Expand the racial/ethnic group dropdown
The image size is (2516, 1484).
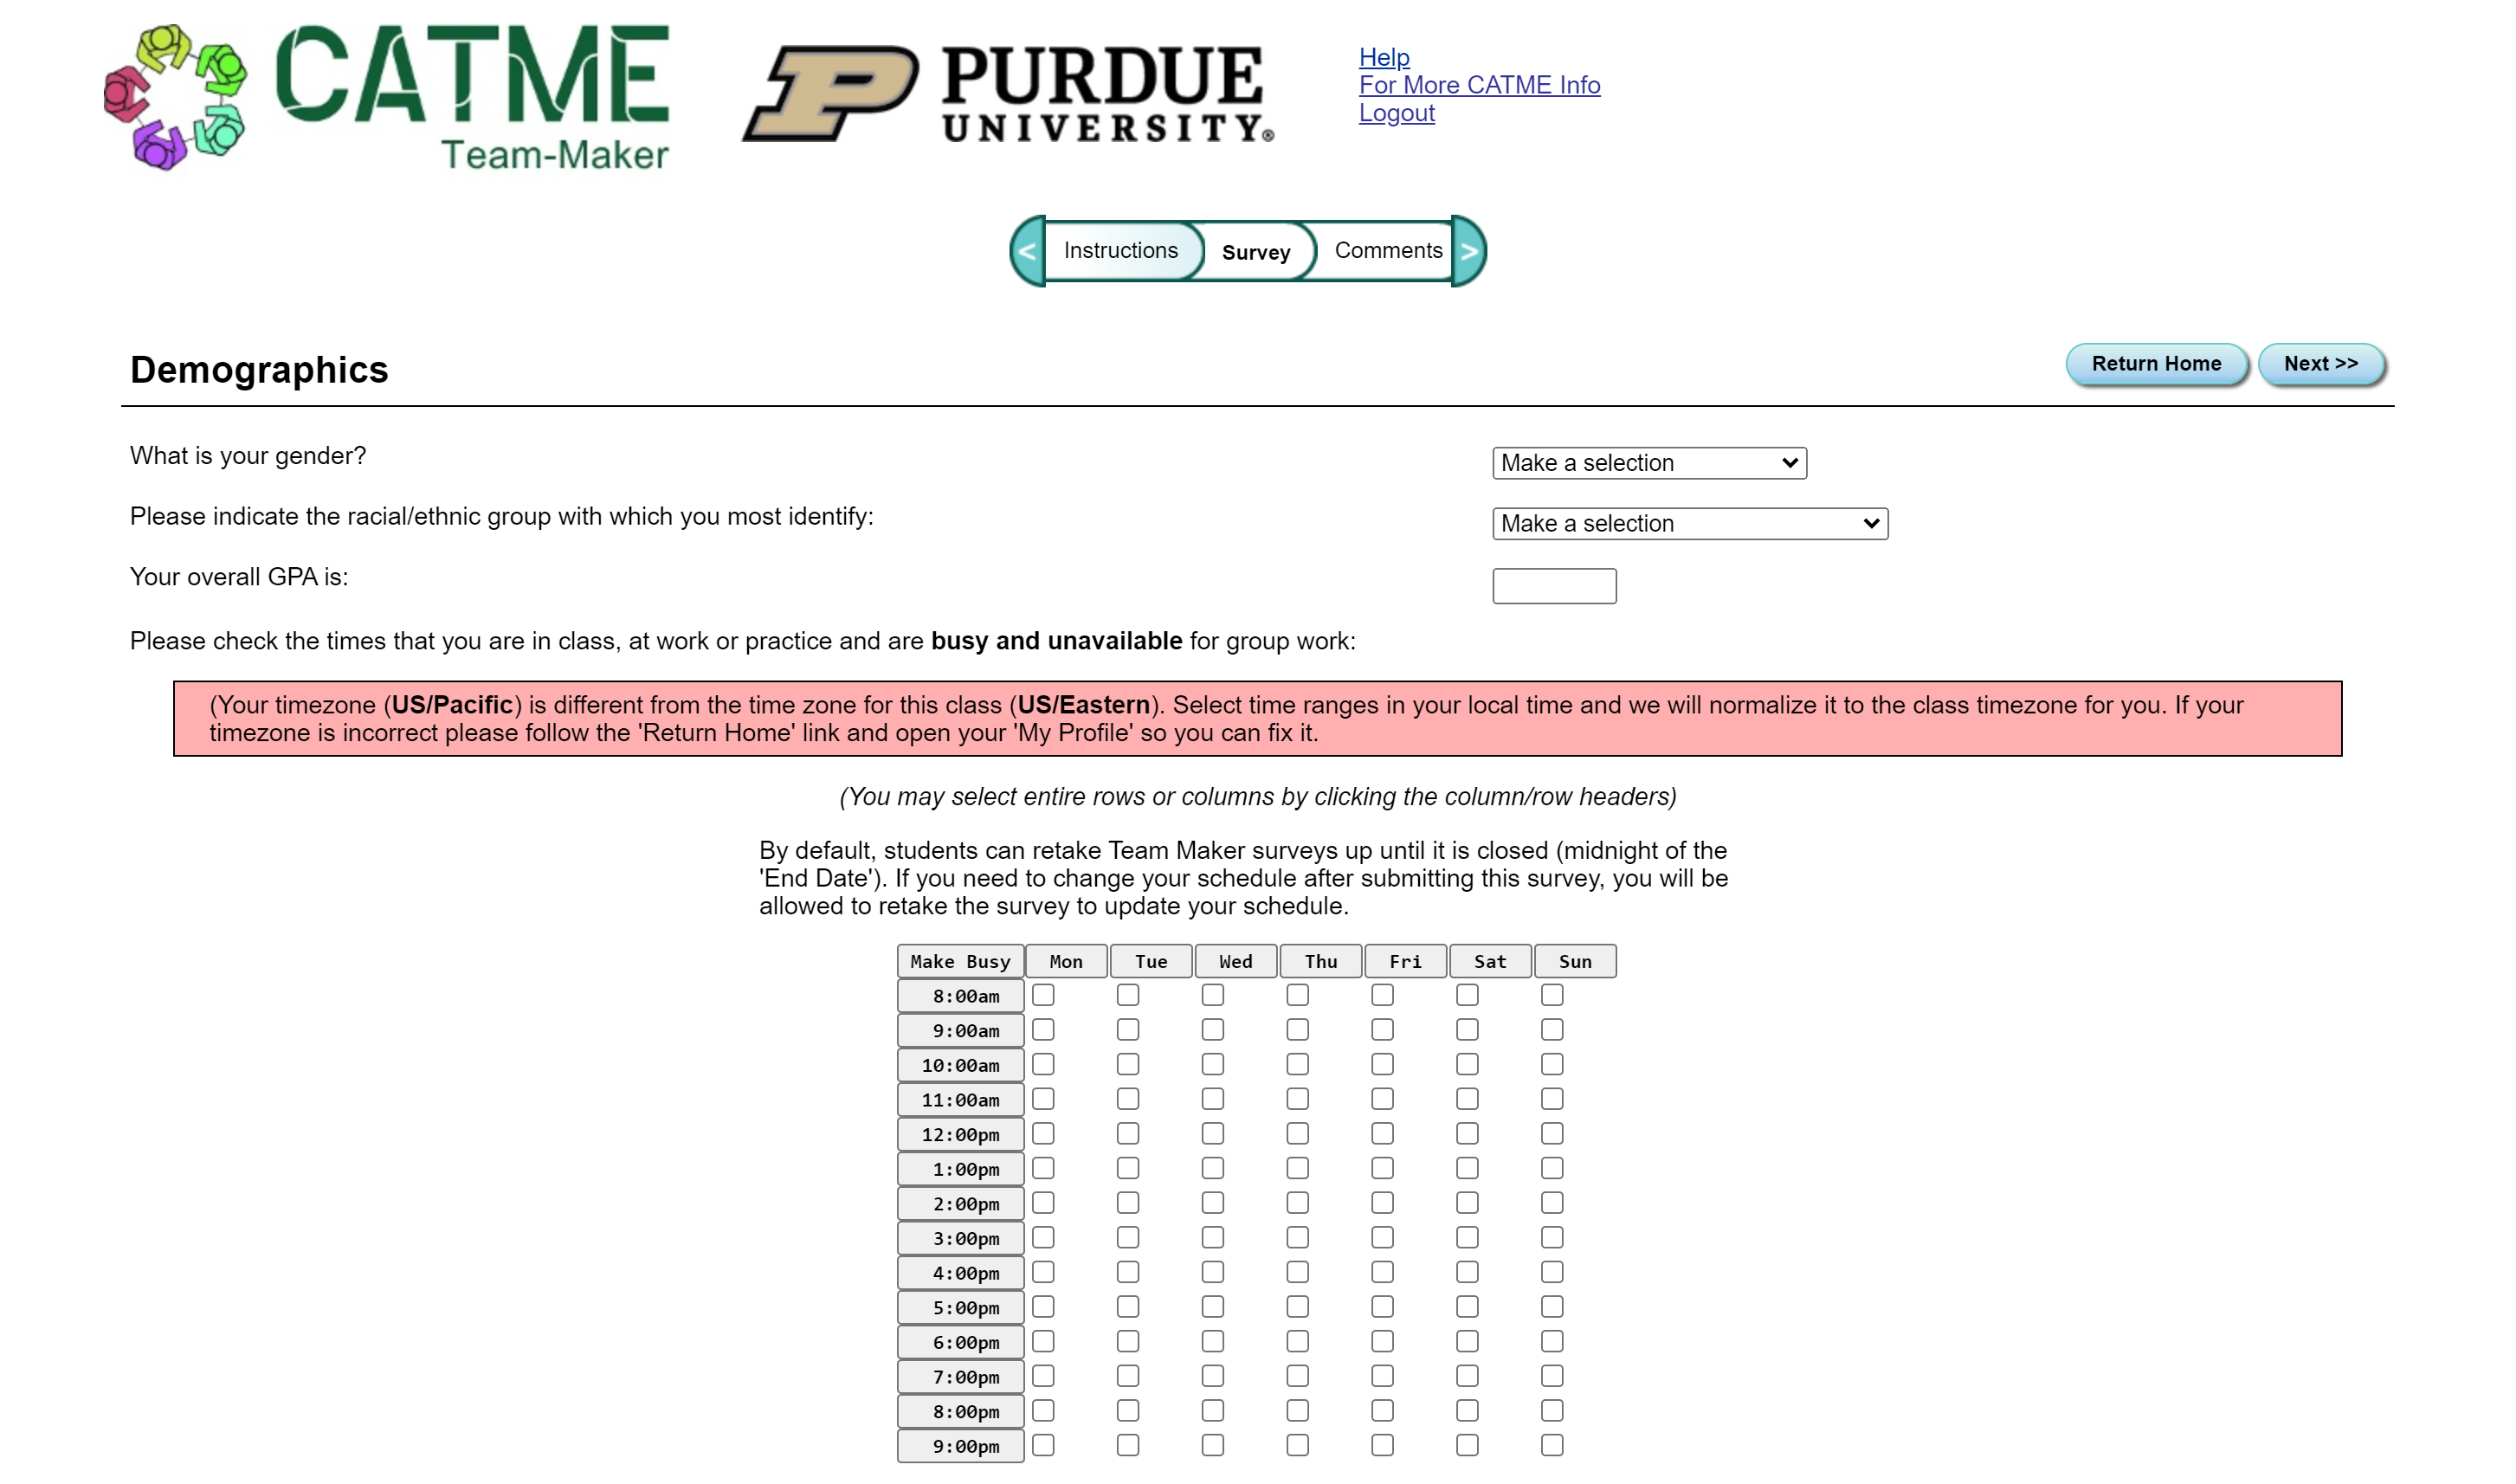[1688, 523]
